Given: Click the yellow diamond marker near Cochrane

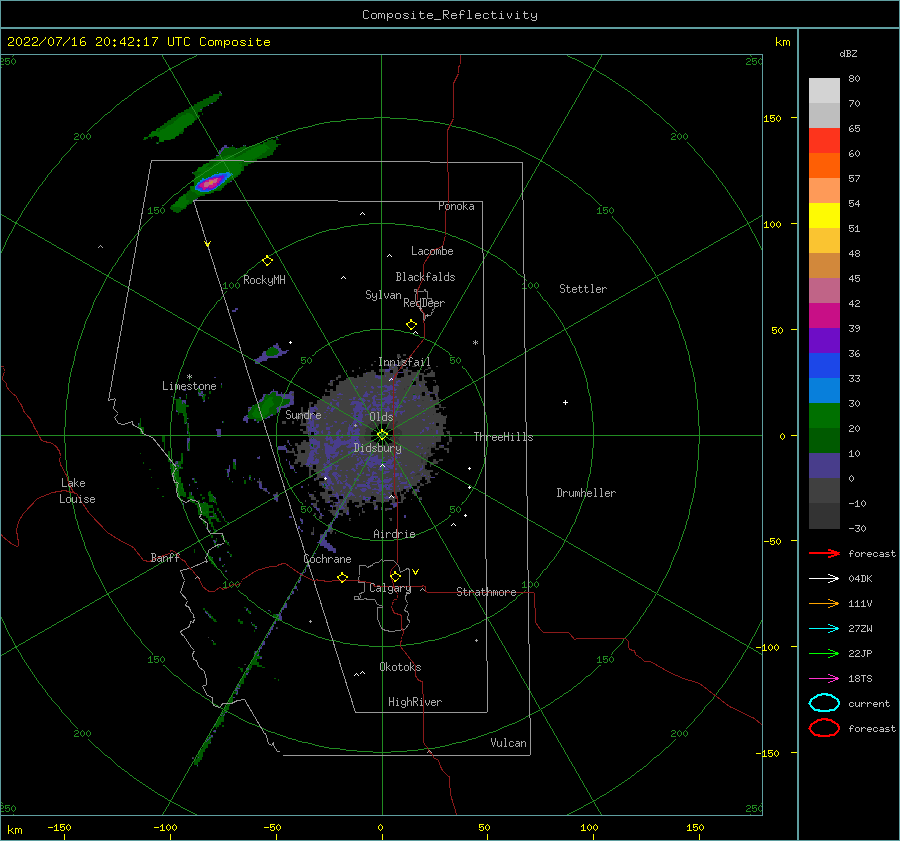Looking at the screenshot, I should coord(342,578).
